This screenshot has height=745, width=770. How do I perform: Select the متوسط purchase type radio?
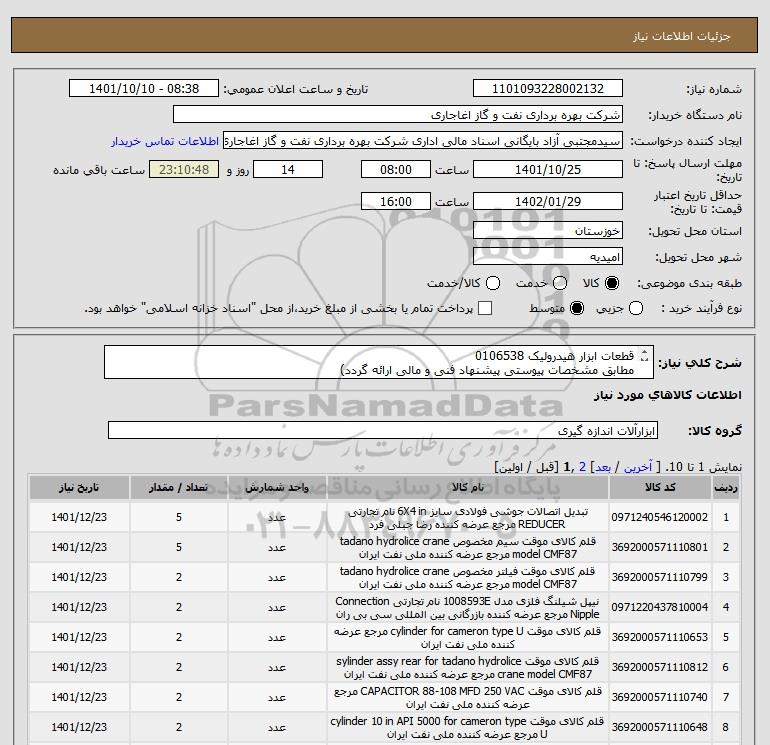(577, 308)
